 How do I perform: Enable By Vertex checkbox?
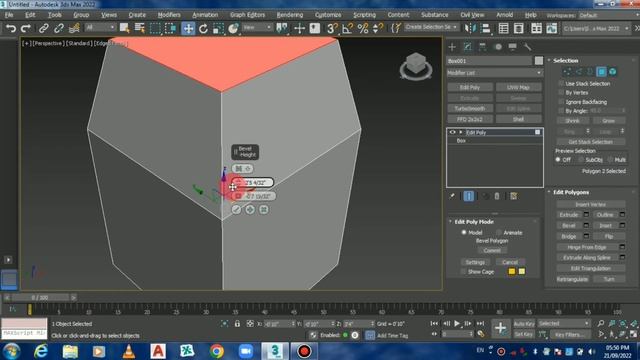tap(561, 93)
